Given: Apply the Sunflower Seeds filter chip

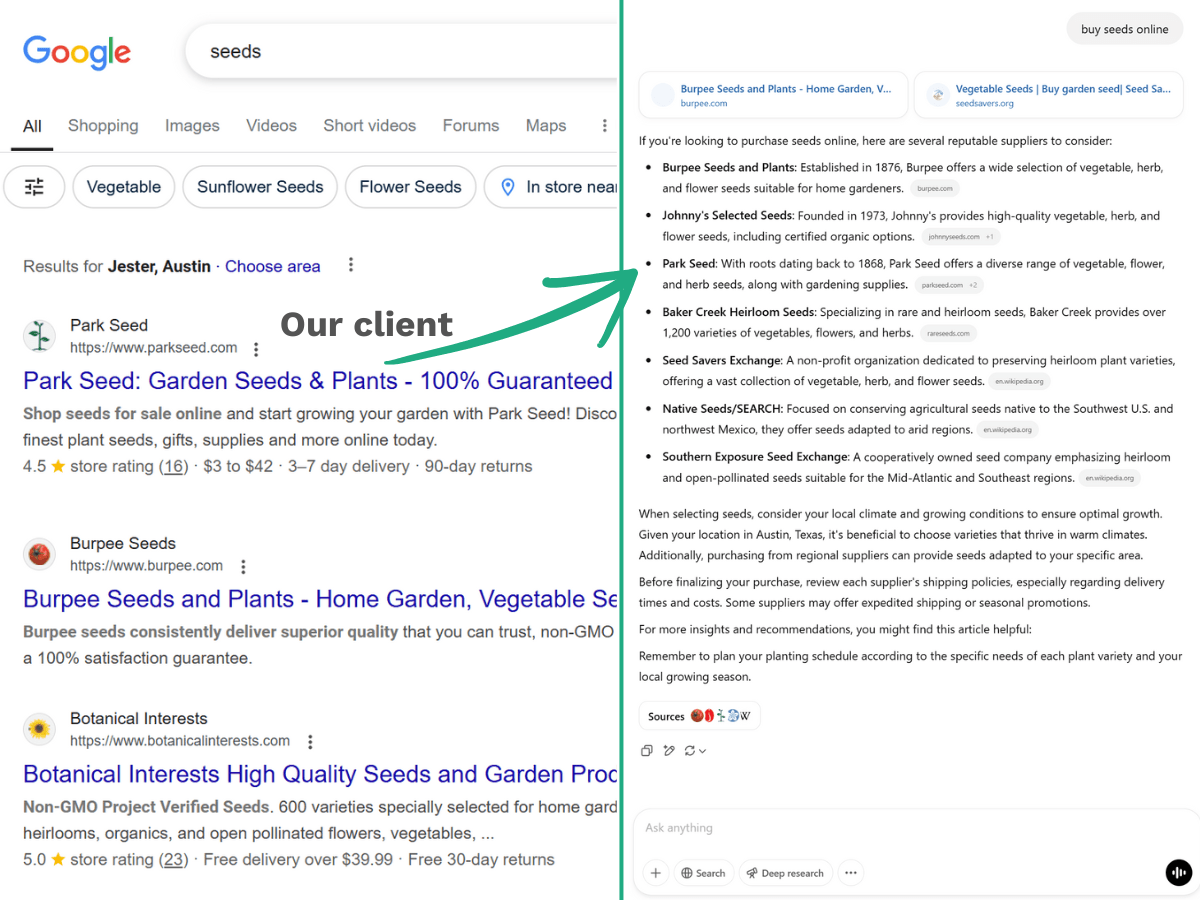Looking at the screenshot, I should coord(260,187).
